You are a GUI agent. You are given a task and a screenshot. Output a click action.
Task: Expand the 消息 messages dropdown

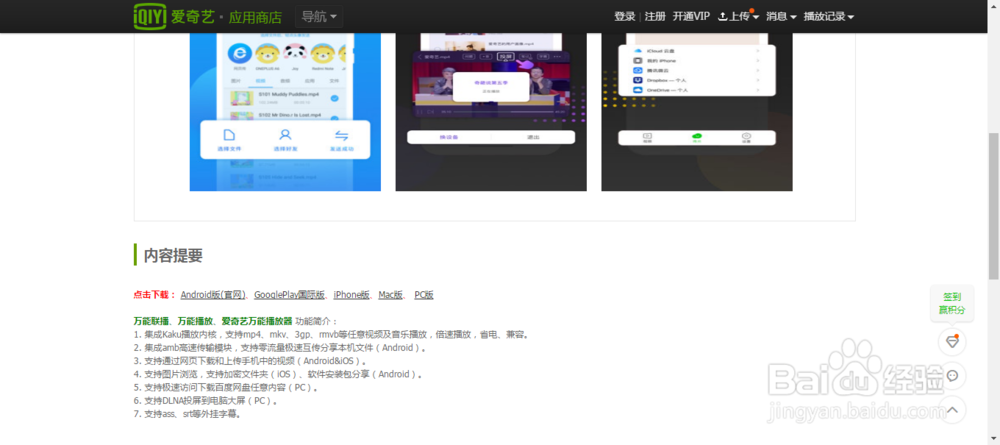coord(781,17)
